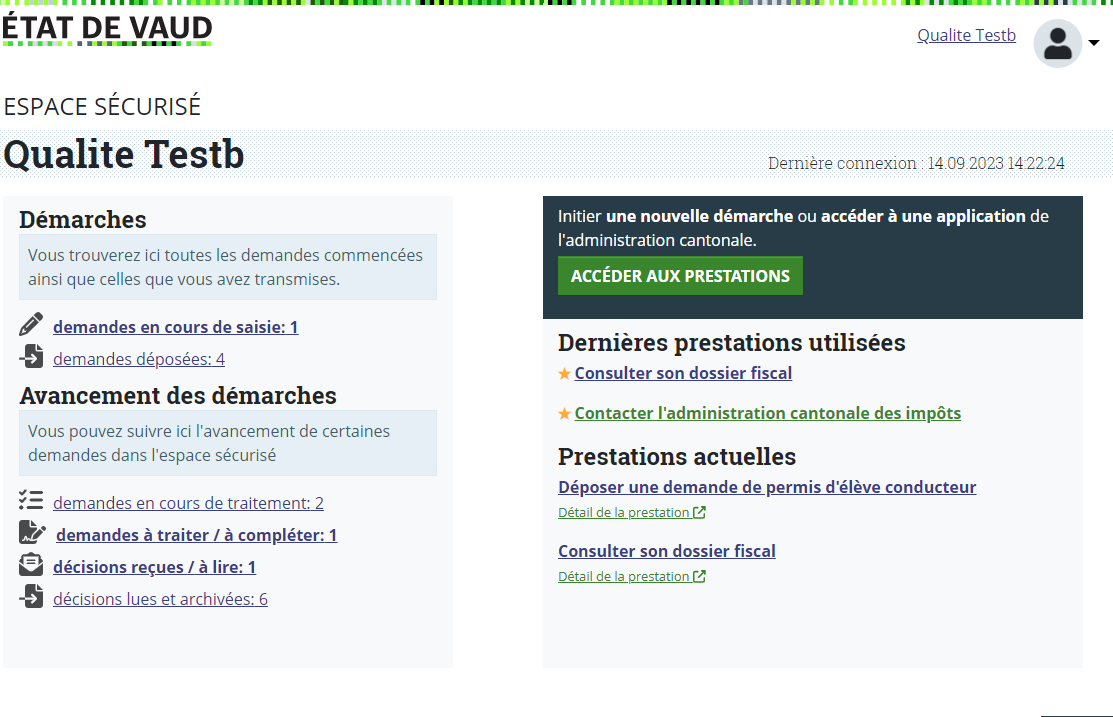Click star icon beside Consulter son dossier fiscal
1113x717 pixels.
(x=564, y=373)
